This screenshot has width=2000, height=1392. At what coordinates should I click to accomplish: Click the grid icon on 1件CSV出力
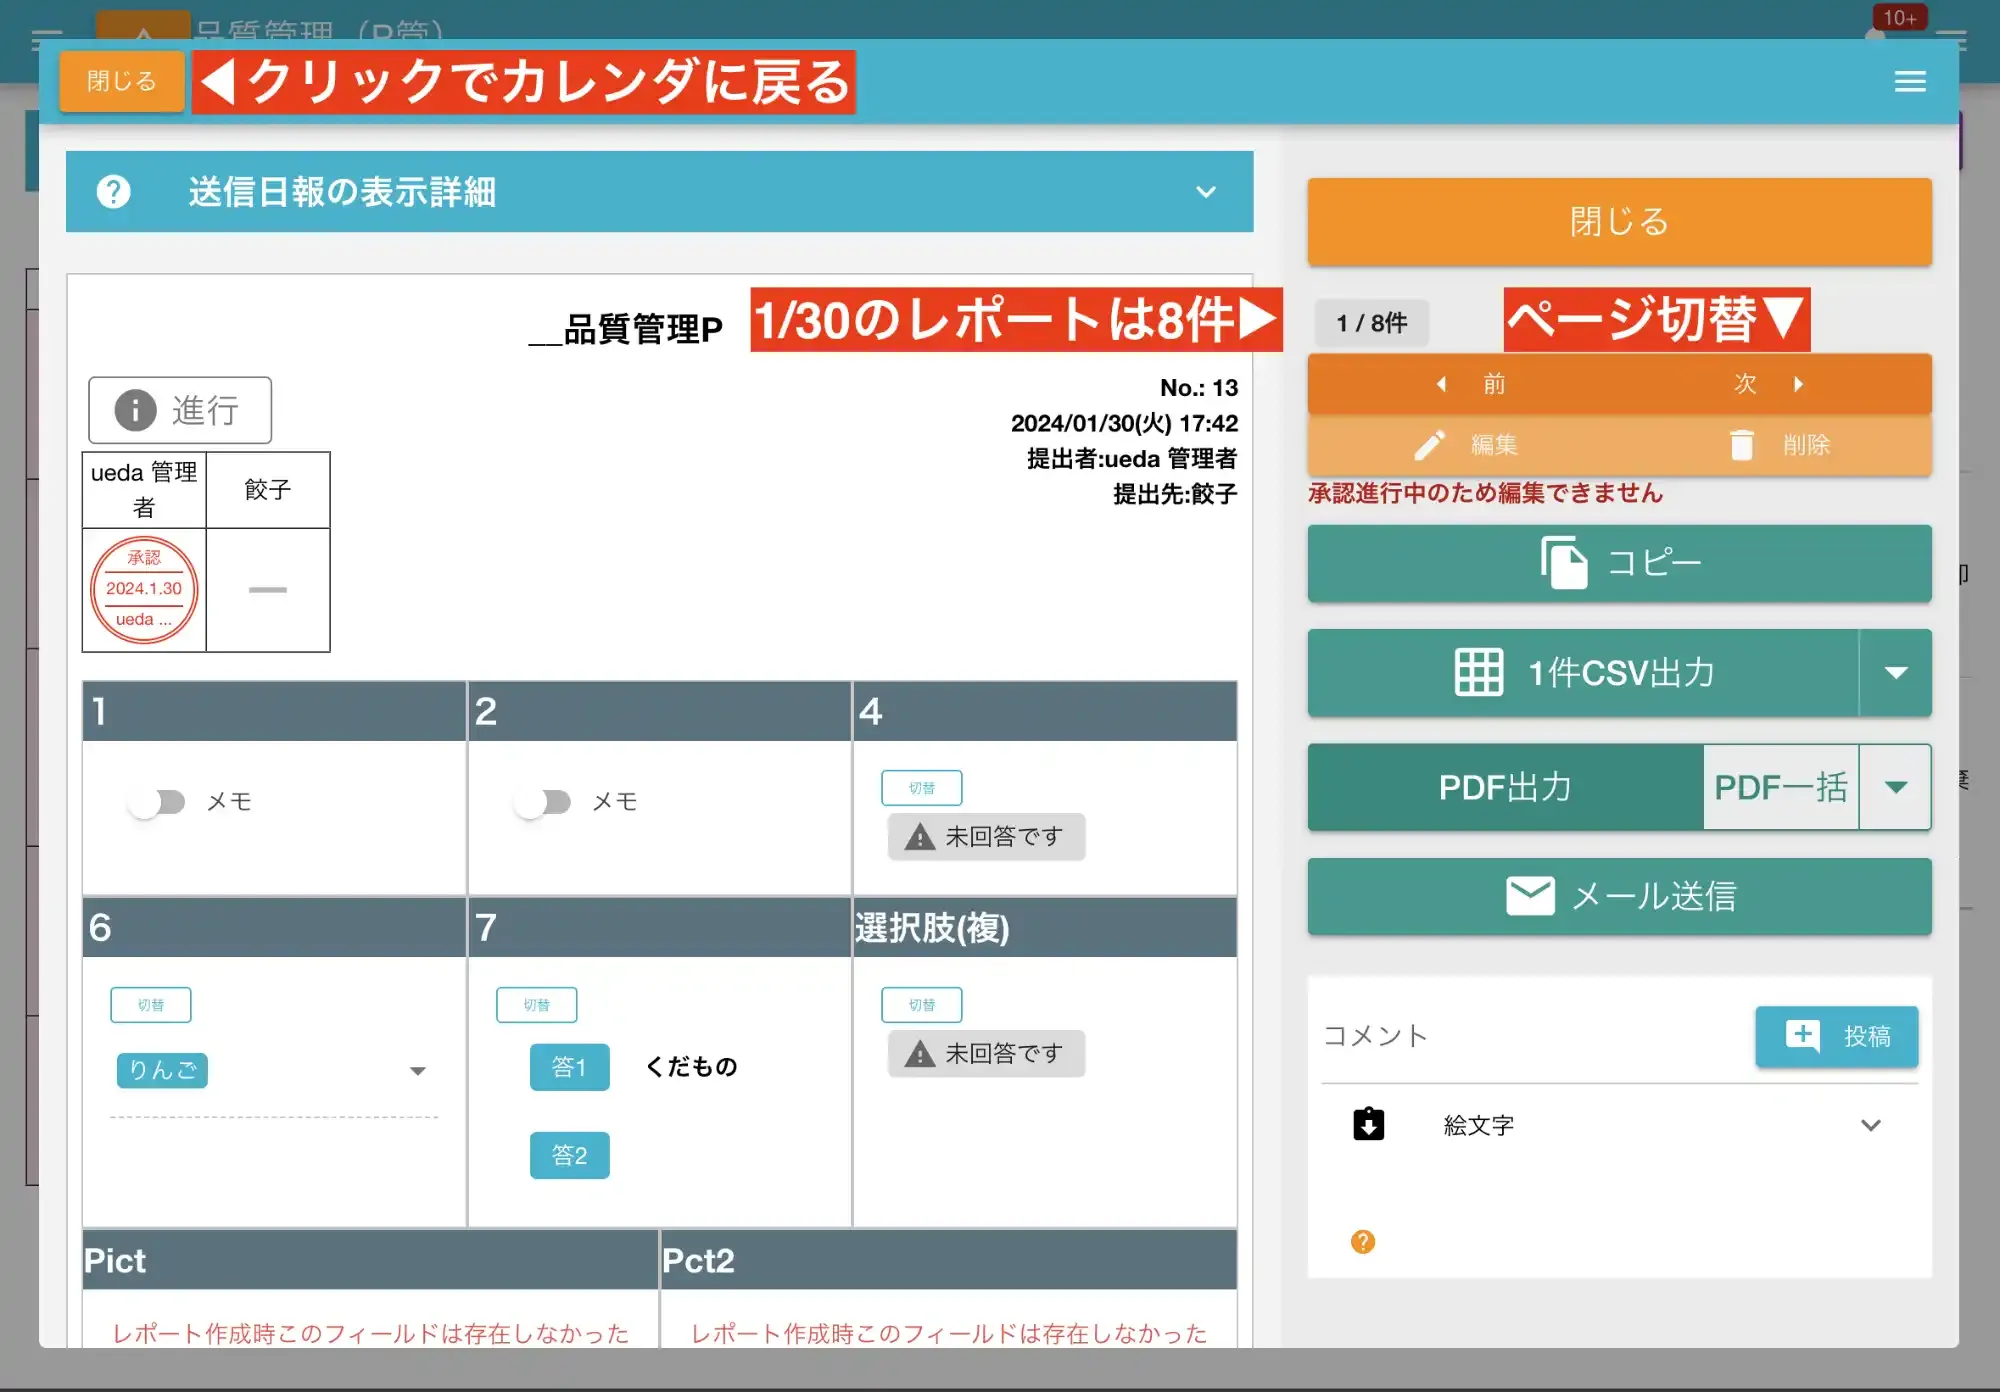tap(1479, 672)
